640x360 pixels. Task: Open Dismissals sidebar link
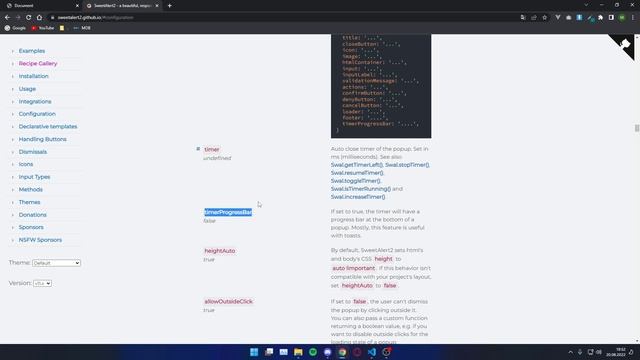point(33,152)
